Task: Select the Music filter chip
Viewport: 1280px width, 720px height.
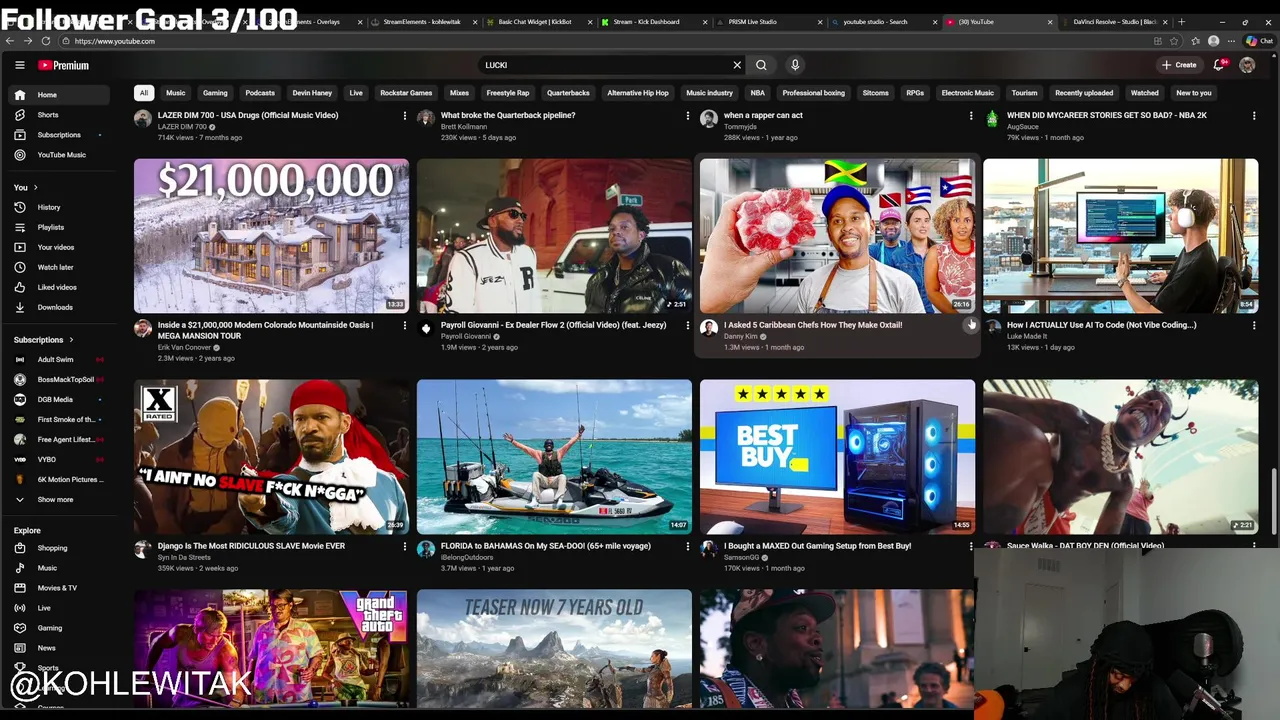Action: coord(175,93)
